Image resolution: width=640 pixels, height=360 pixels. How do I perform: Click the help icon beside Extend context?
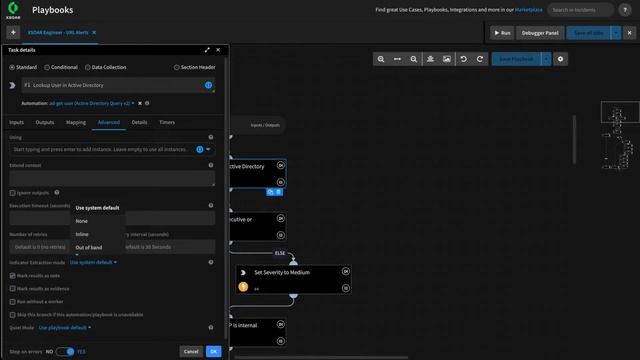(211, 165)
